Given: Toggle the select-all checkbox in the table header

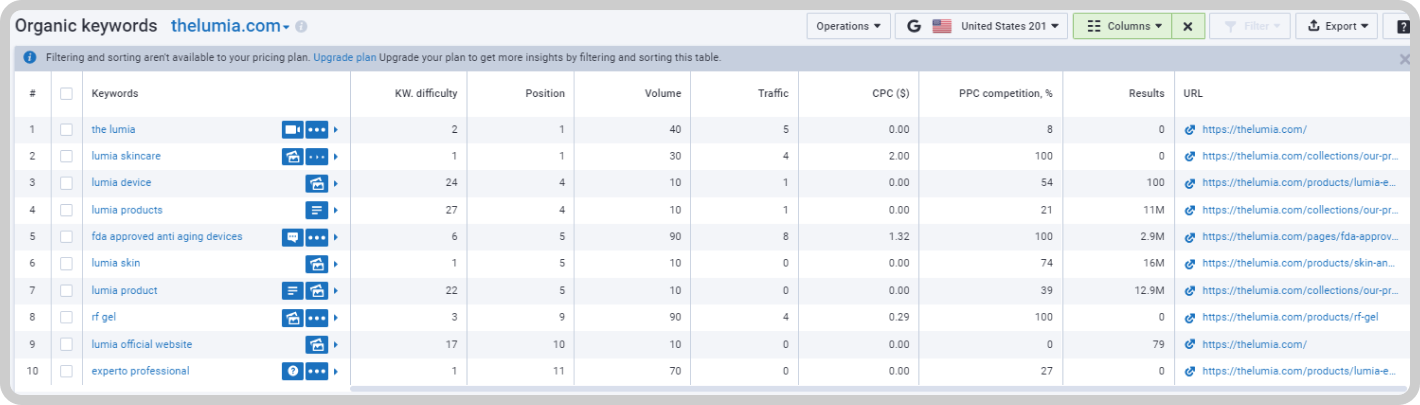Looking at the screenshot, I should pos(66,94).
